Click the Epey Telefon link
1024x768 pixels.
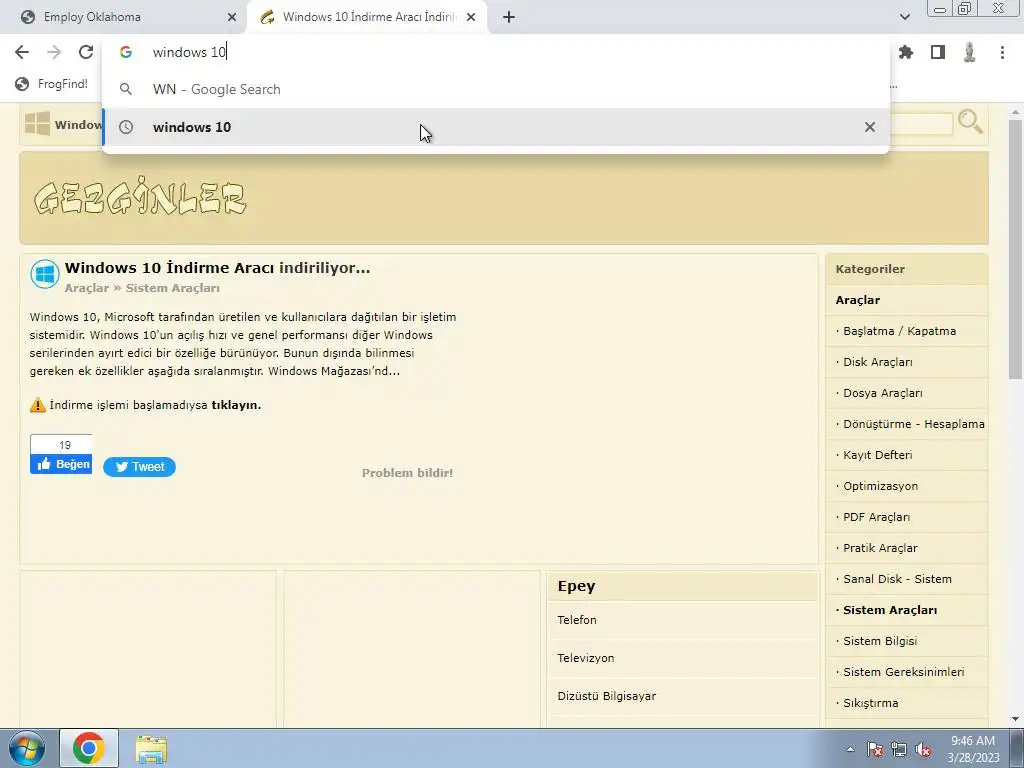pyautogui.click(x=577, y=620)
